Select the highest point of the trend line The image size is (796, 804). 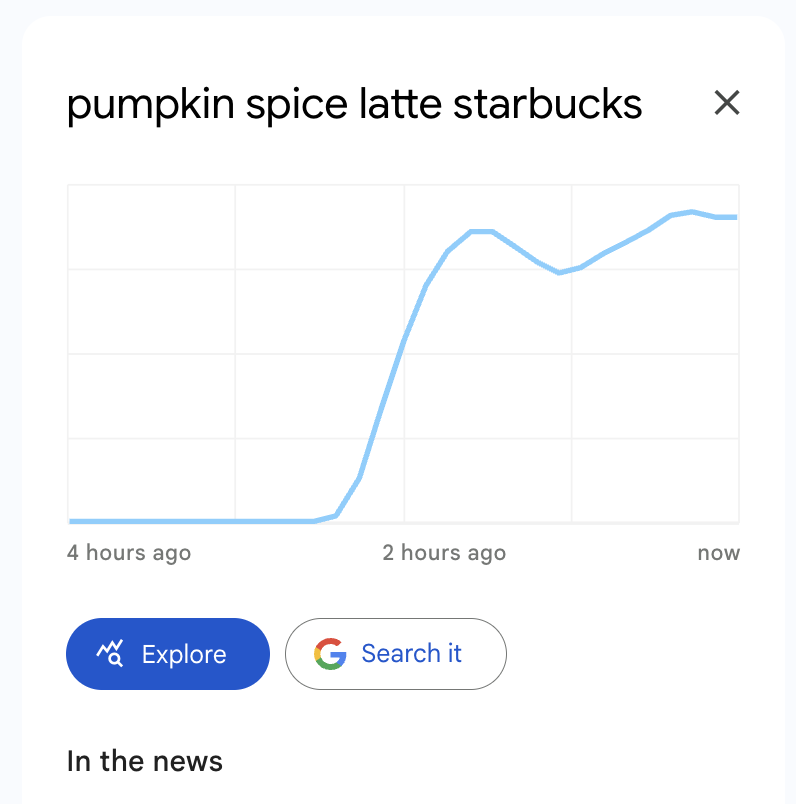[692, 211]
